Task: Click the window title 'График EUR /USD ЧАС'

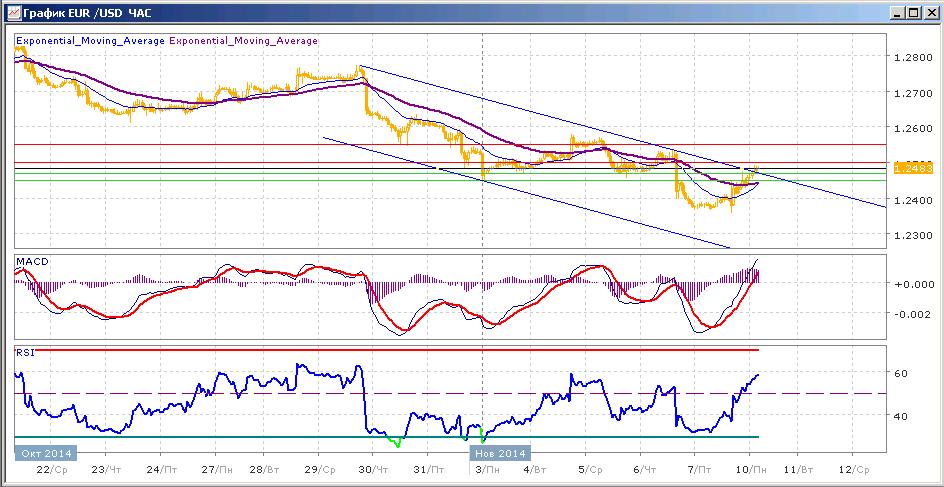Action: tap(87, 12)
